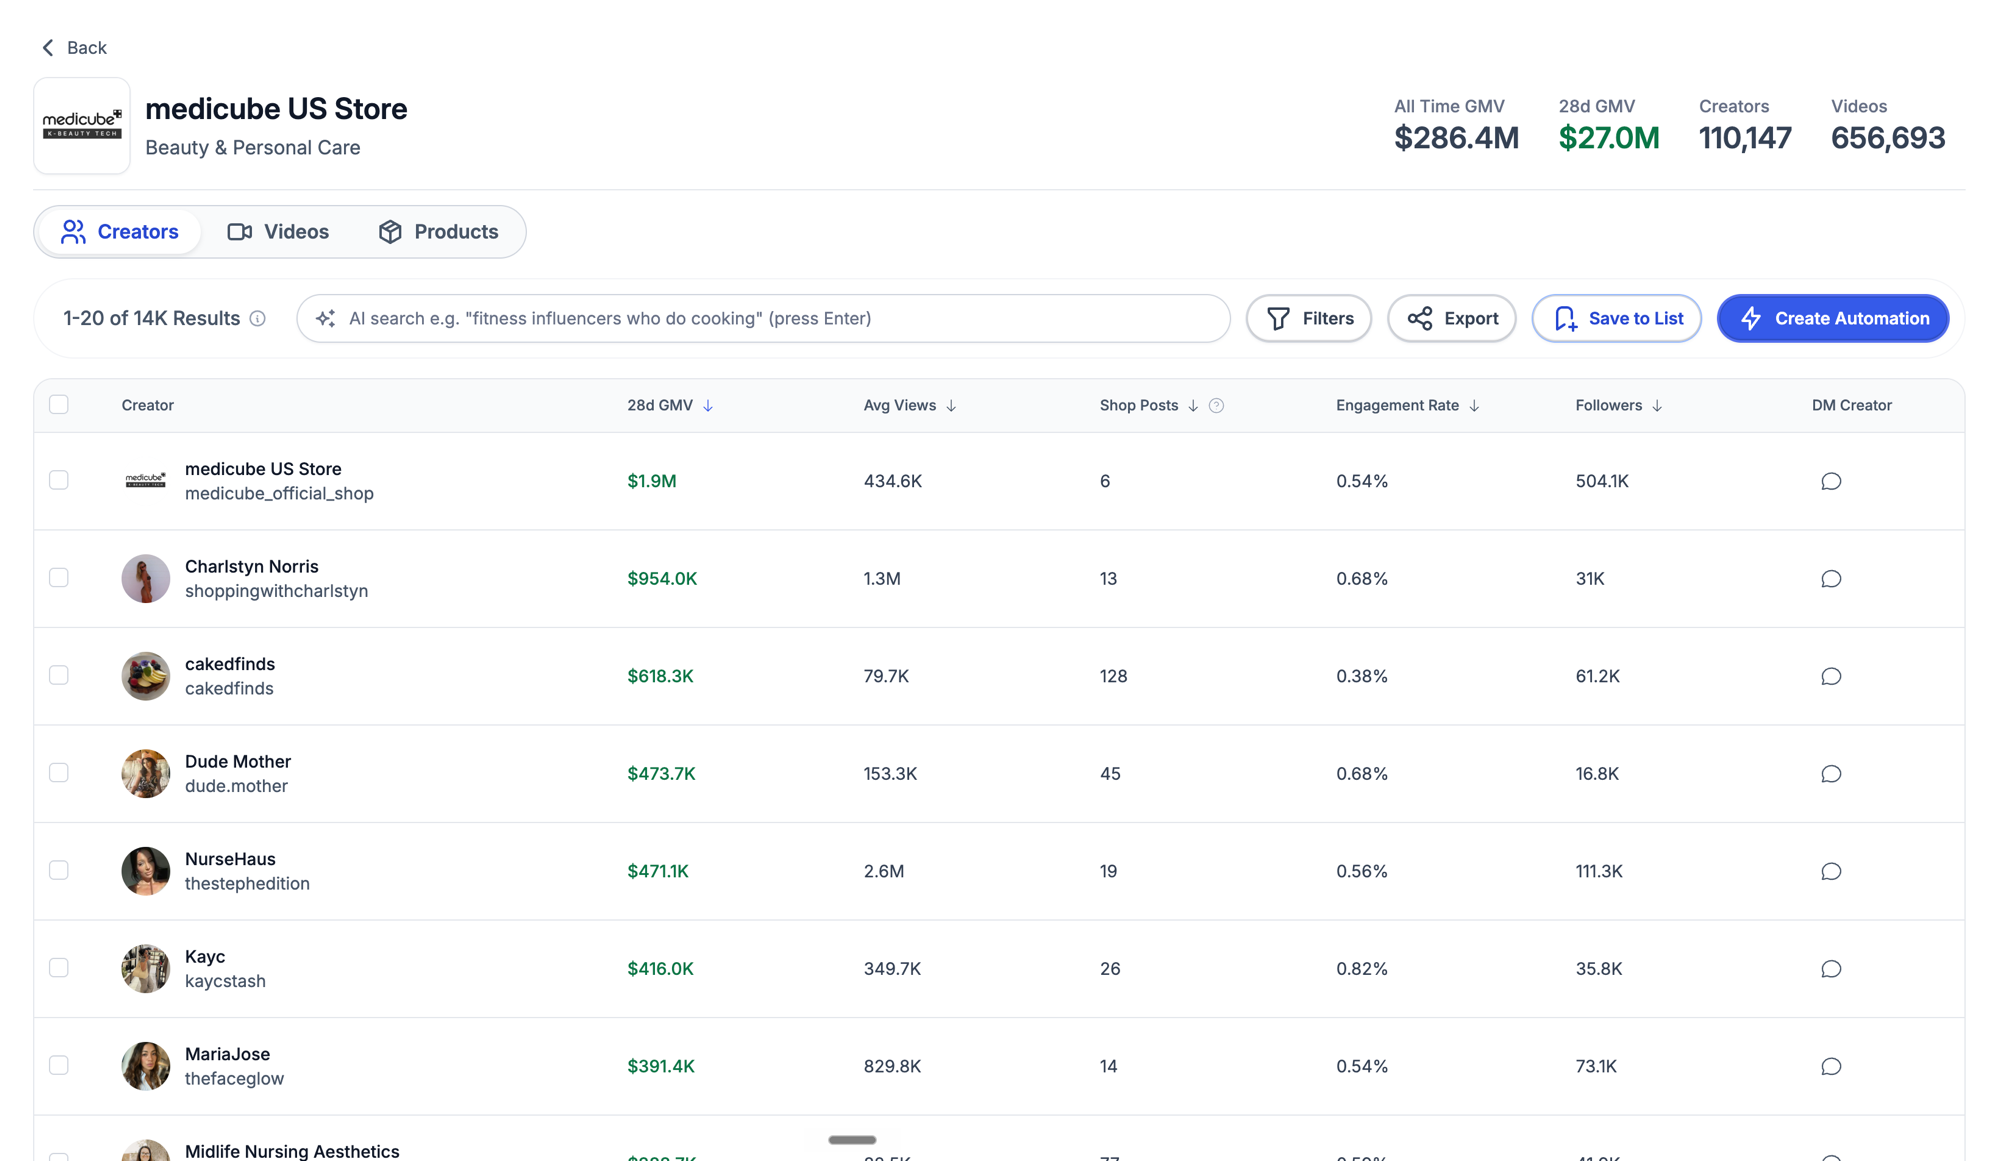Message MariaJose using the chat icon

pos(1831,1066)
